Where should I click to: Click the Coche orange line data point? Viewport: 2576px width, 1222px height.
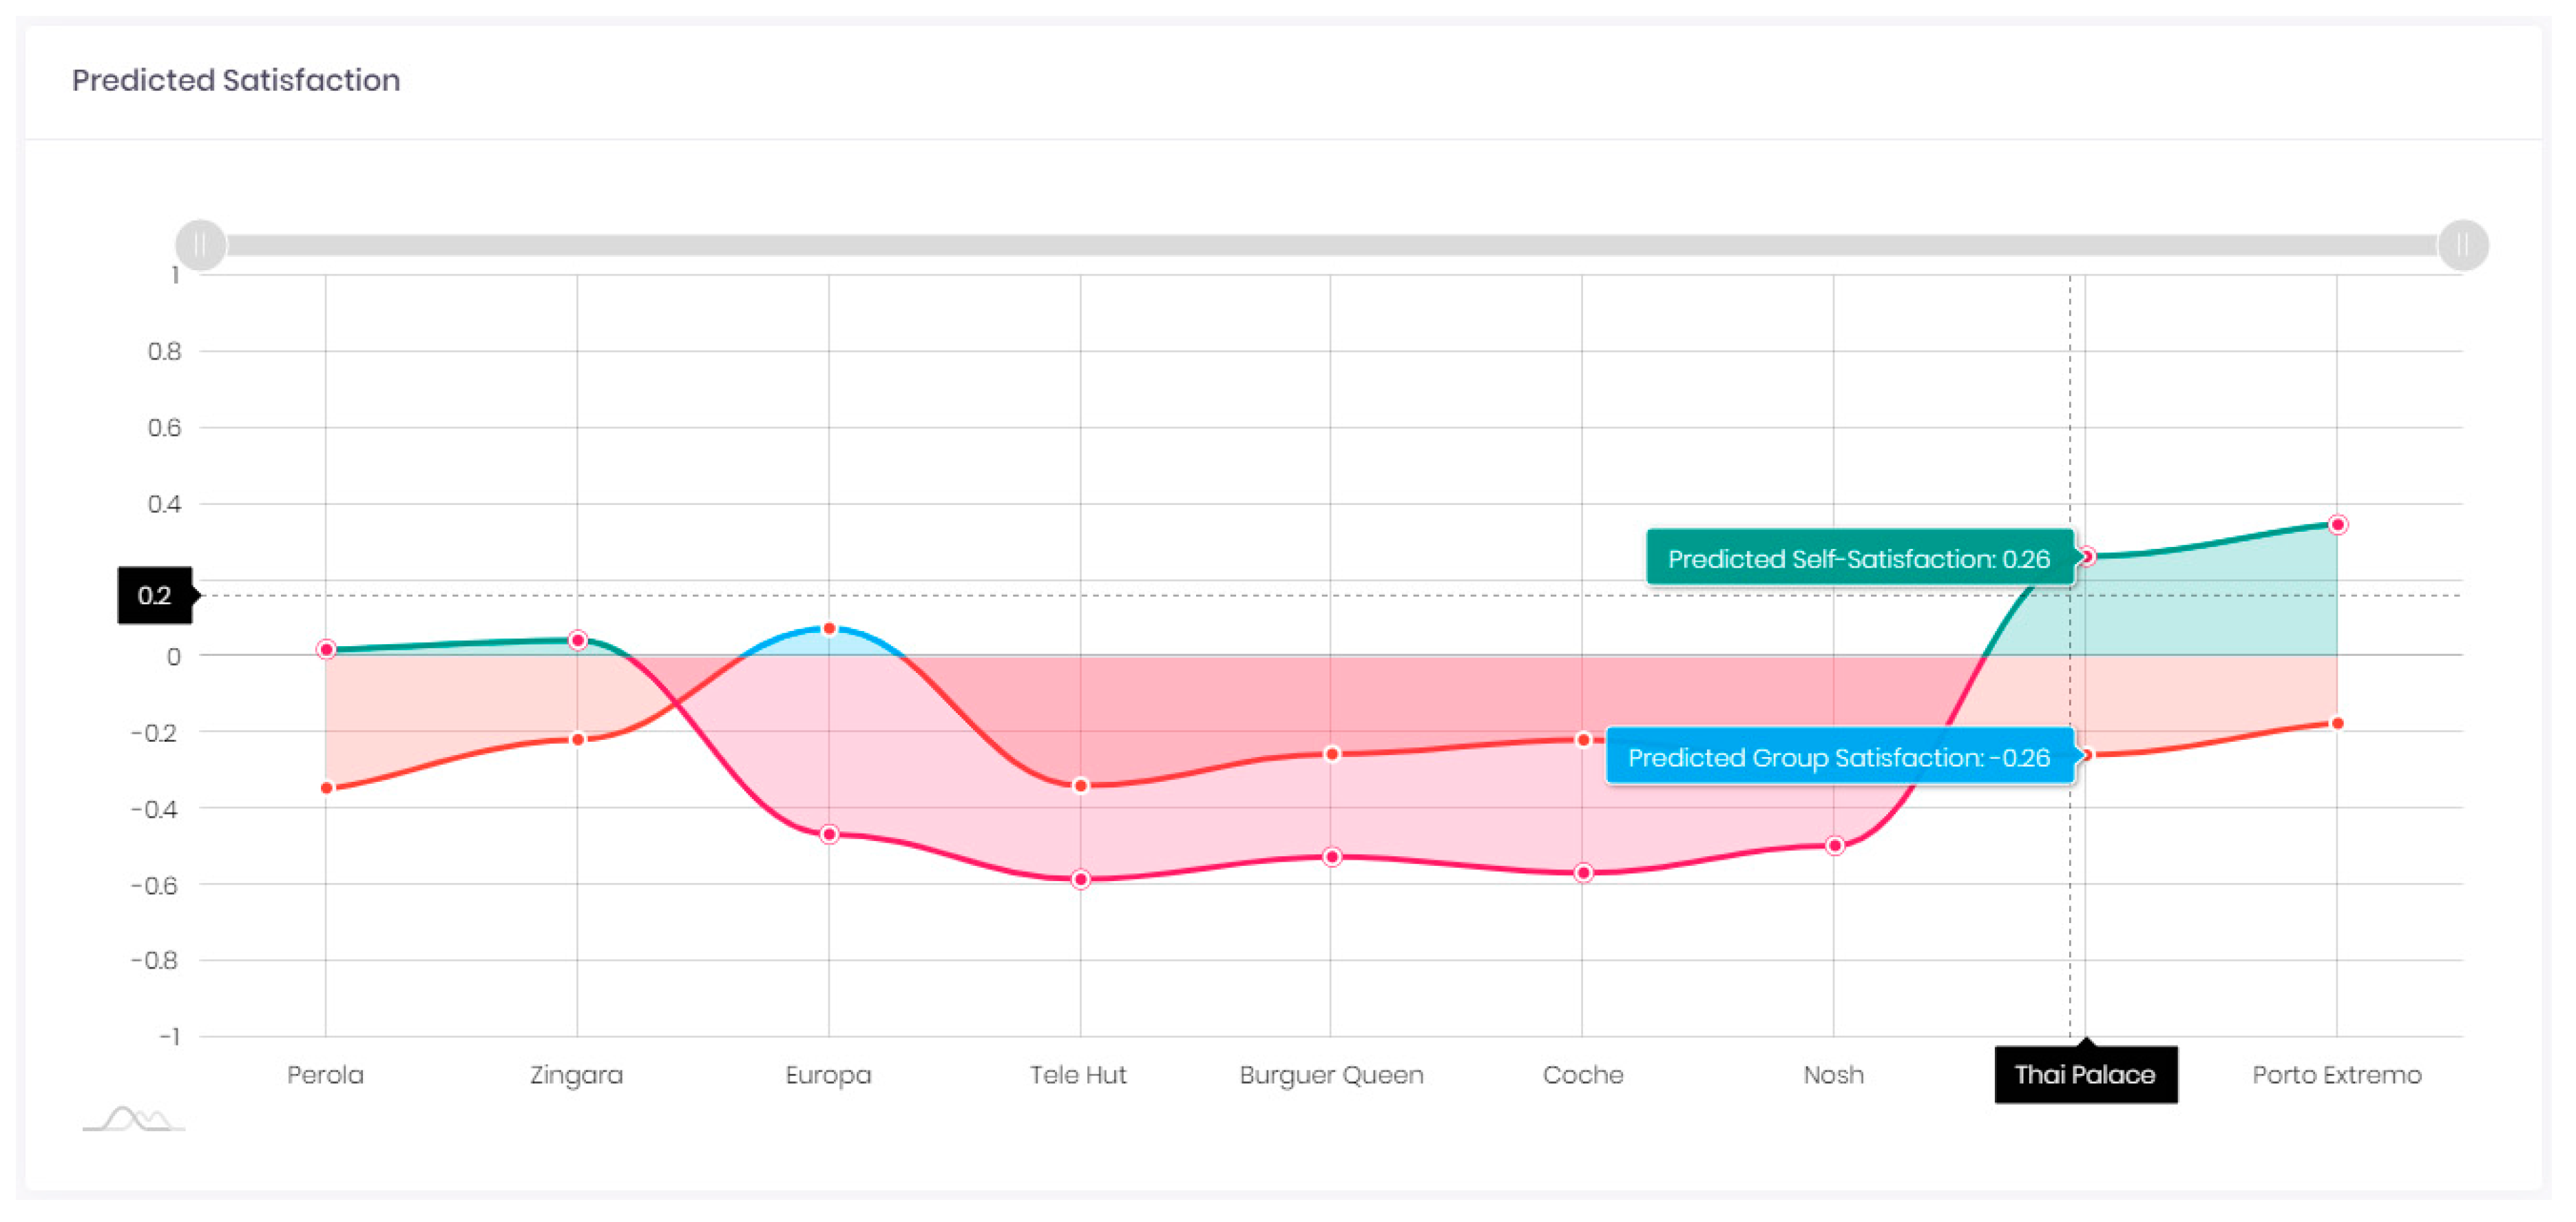point(1583,740)
